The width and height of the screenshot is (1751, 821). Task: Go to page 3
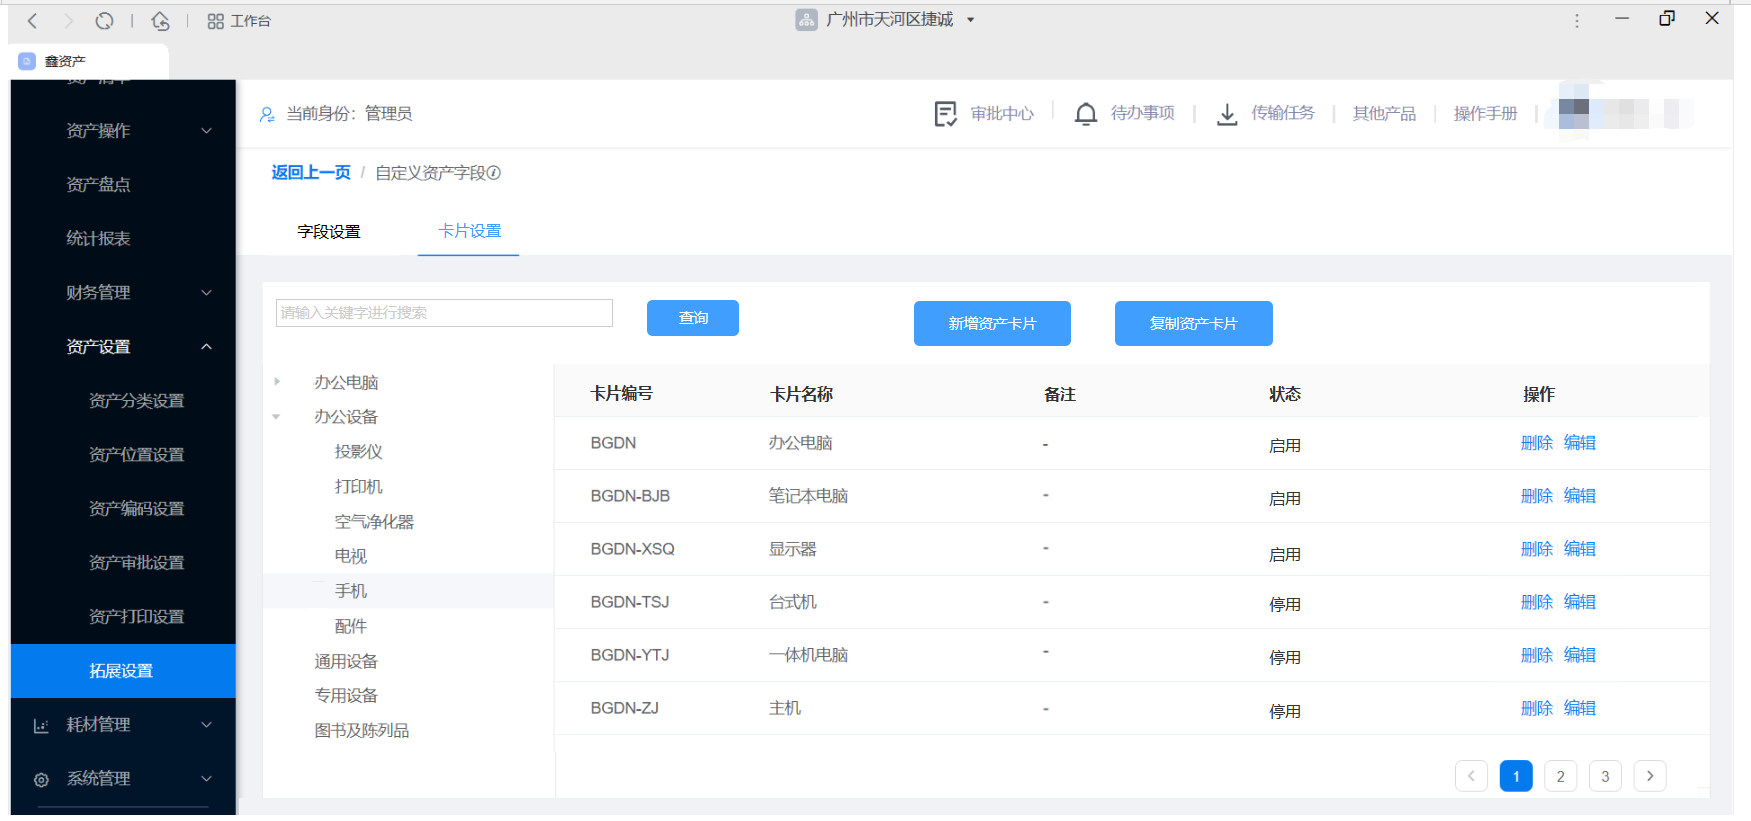click(x=1605, y=776)
